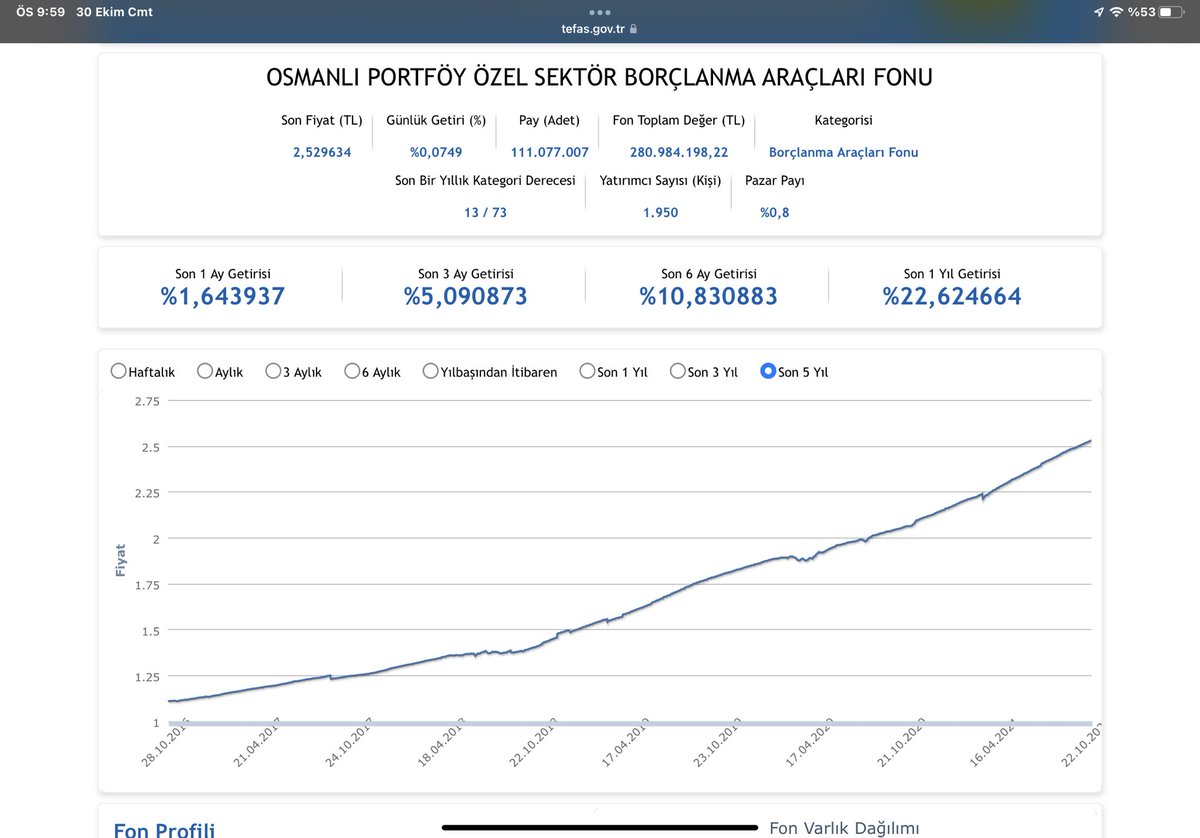Click the 28.10 date axis label
Image resolution: width=1200 pixels, height=838 pixels.
tap(166, 745)
